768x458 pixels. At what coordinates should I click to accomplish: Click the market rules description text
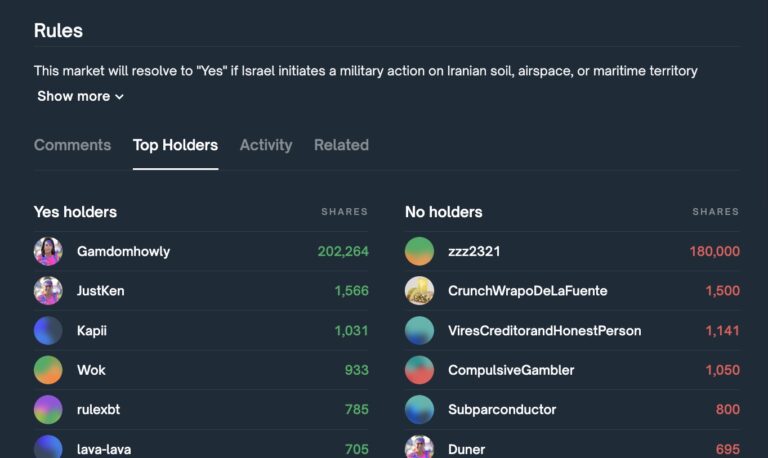coord(365,71)
